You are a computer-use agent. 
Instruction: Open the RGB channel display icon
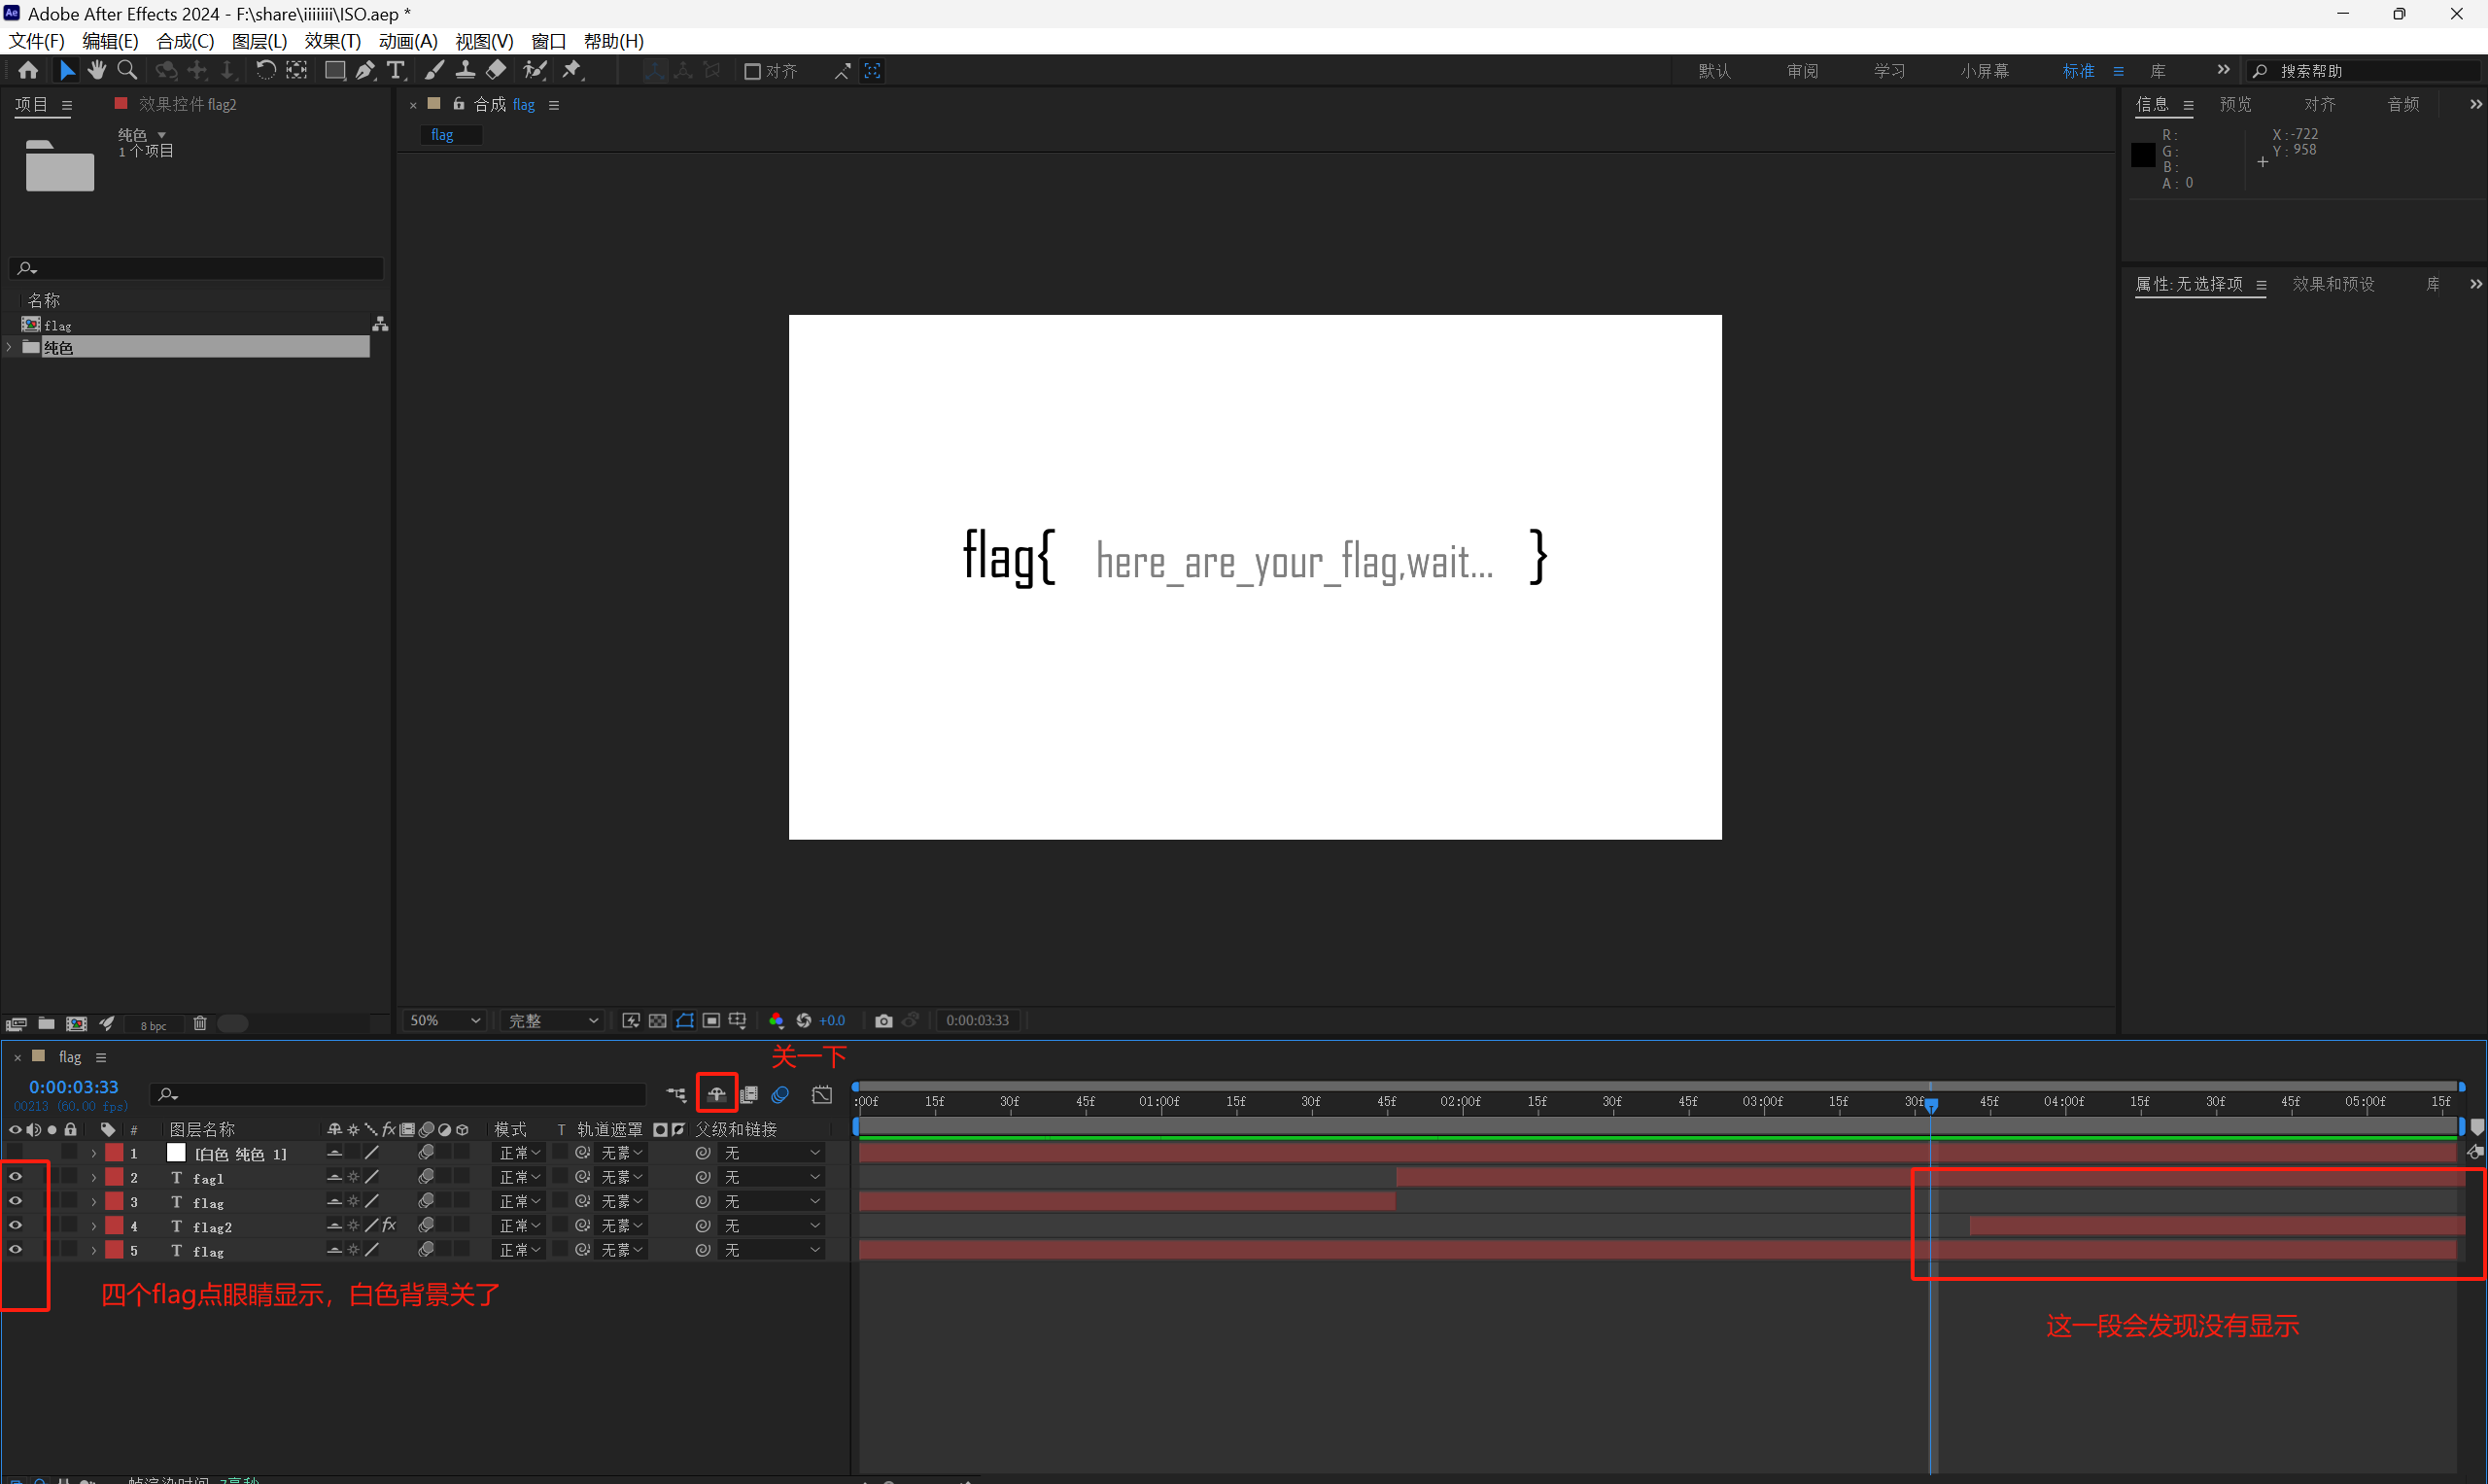pyautogui.click(x=776, y=1020)
